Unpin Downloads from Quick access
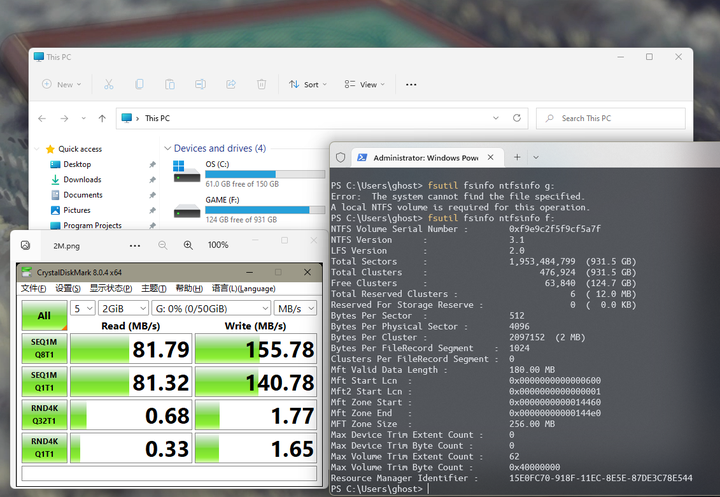 (152, 180)
